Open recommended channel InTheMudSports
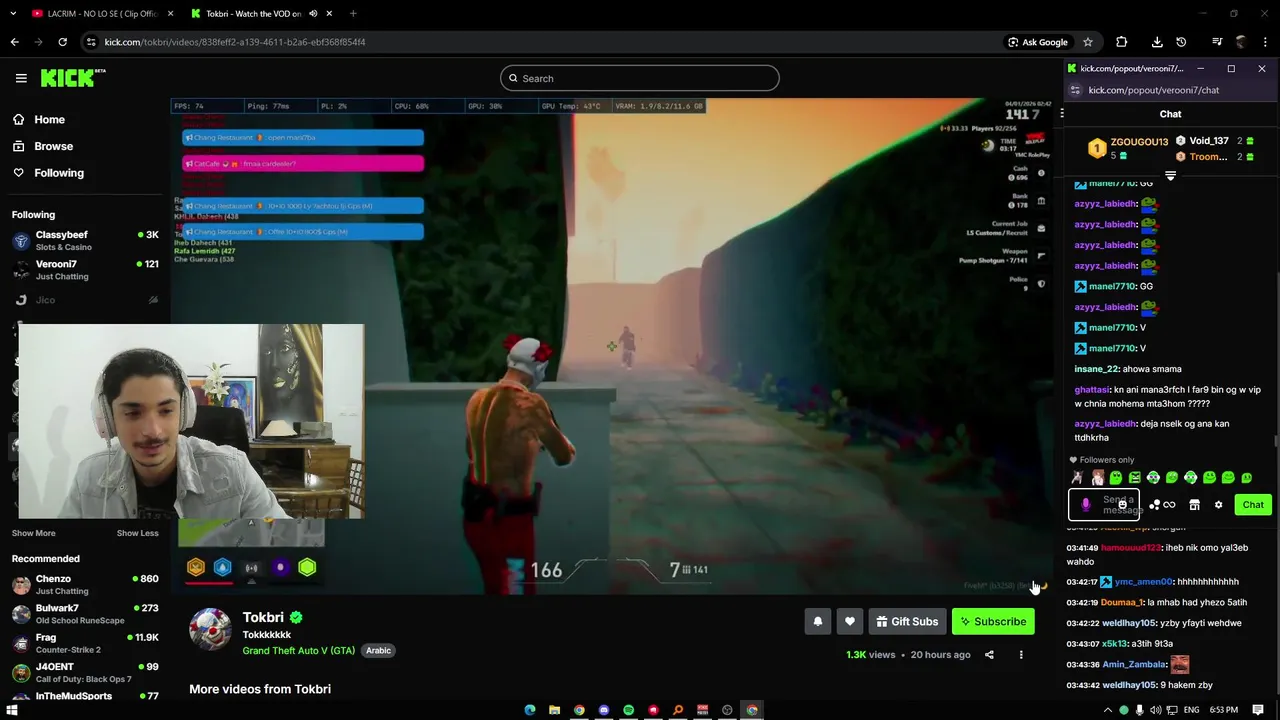Screen dimensions: 1280x720 point(85,696)
